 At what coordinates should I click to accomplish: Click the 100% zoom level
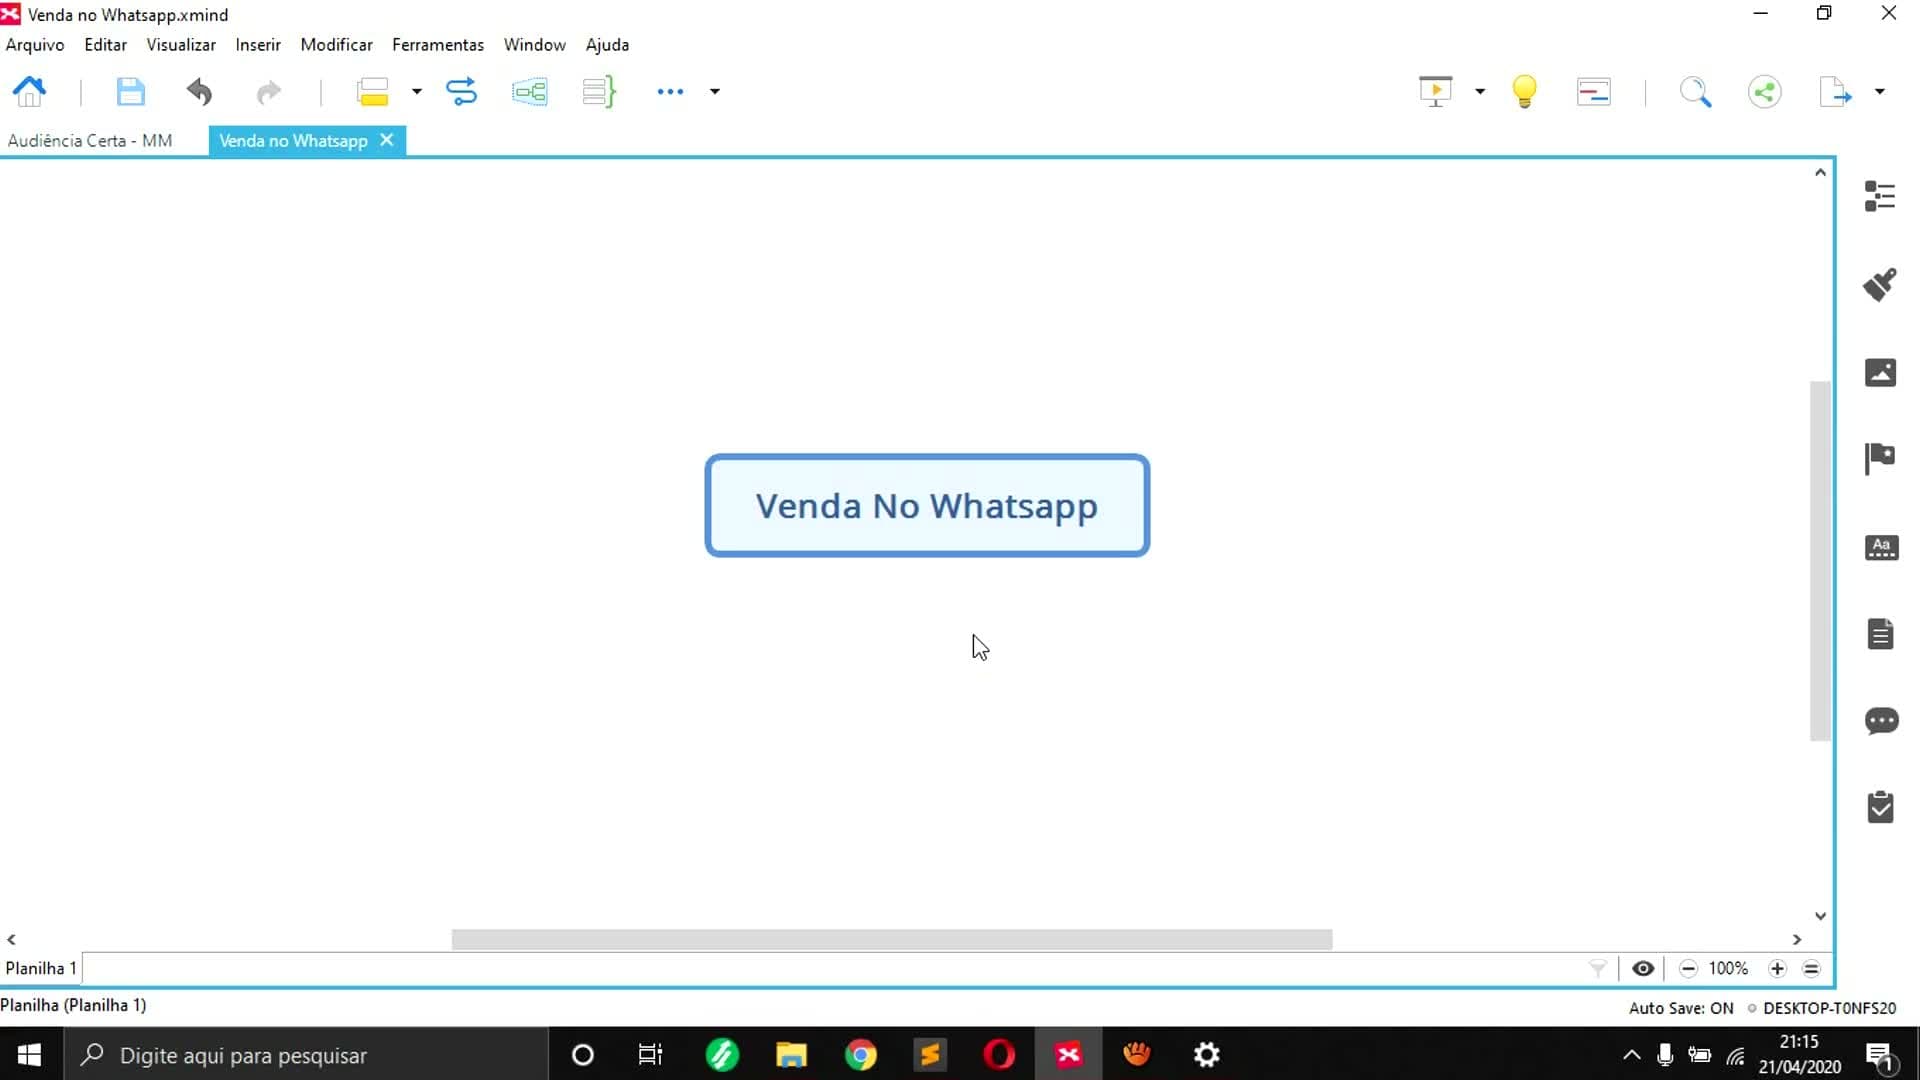(1728, 968)
